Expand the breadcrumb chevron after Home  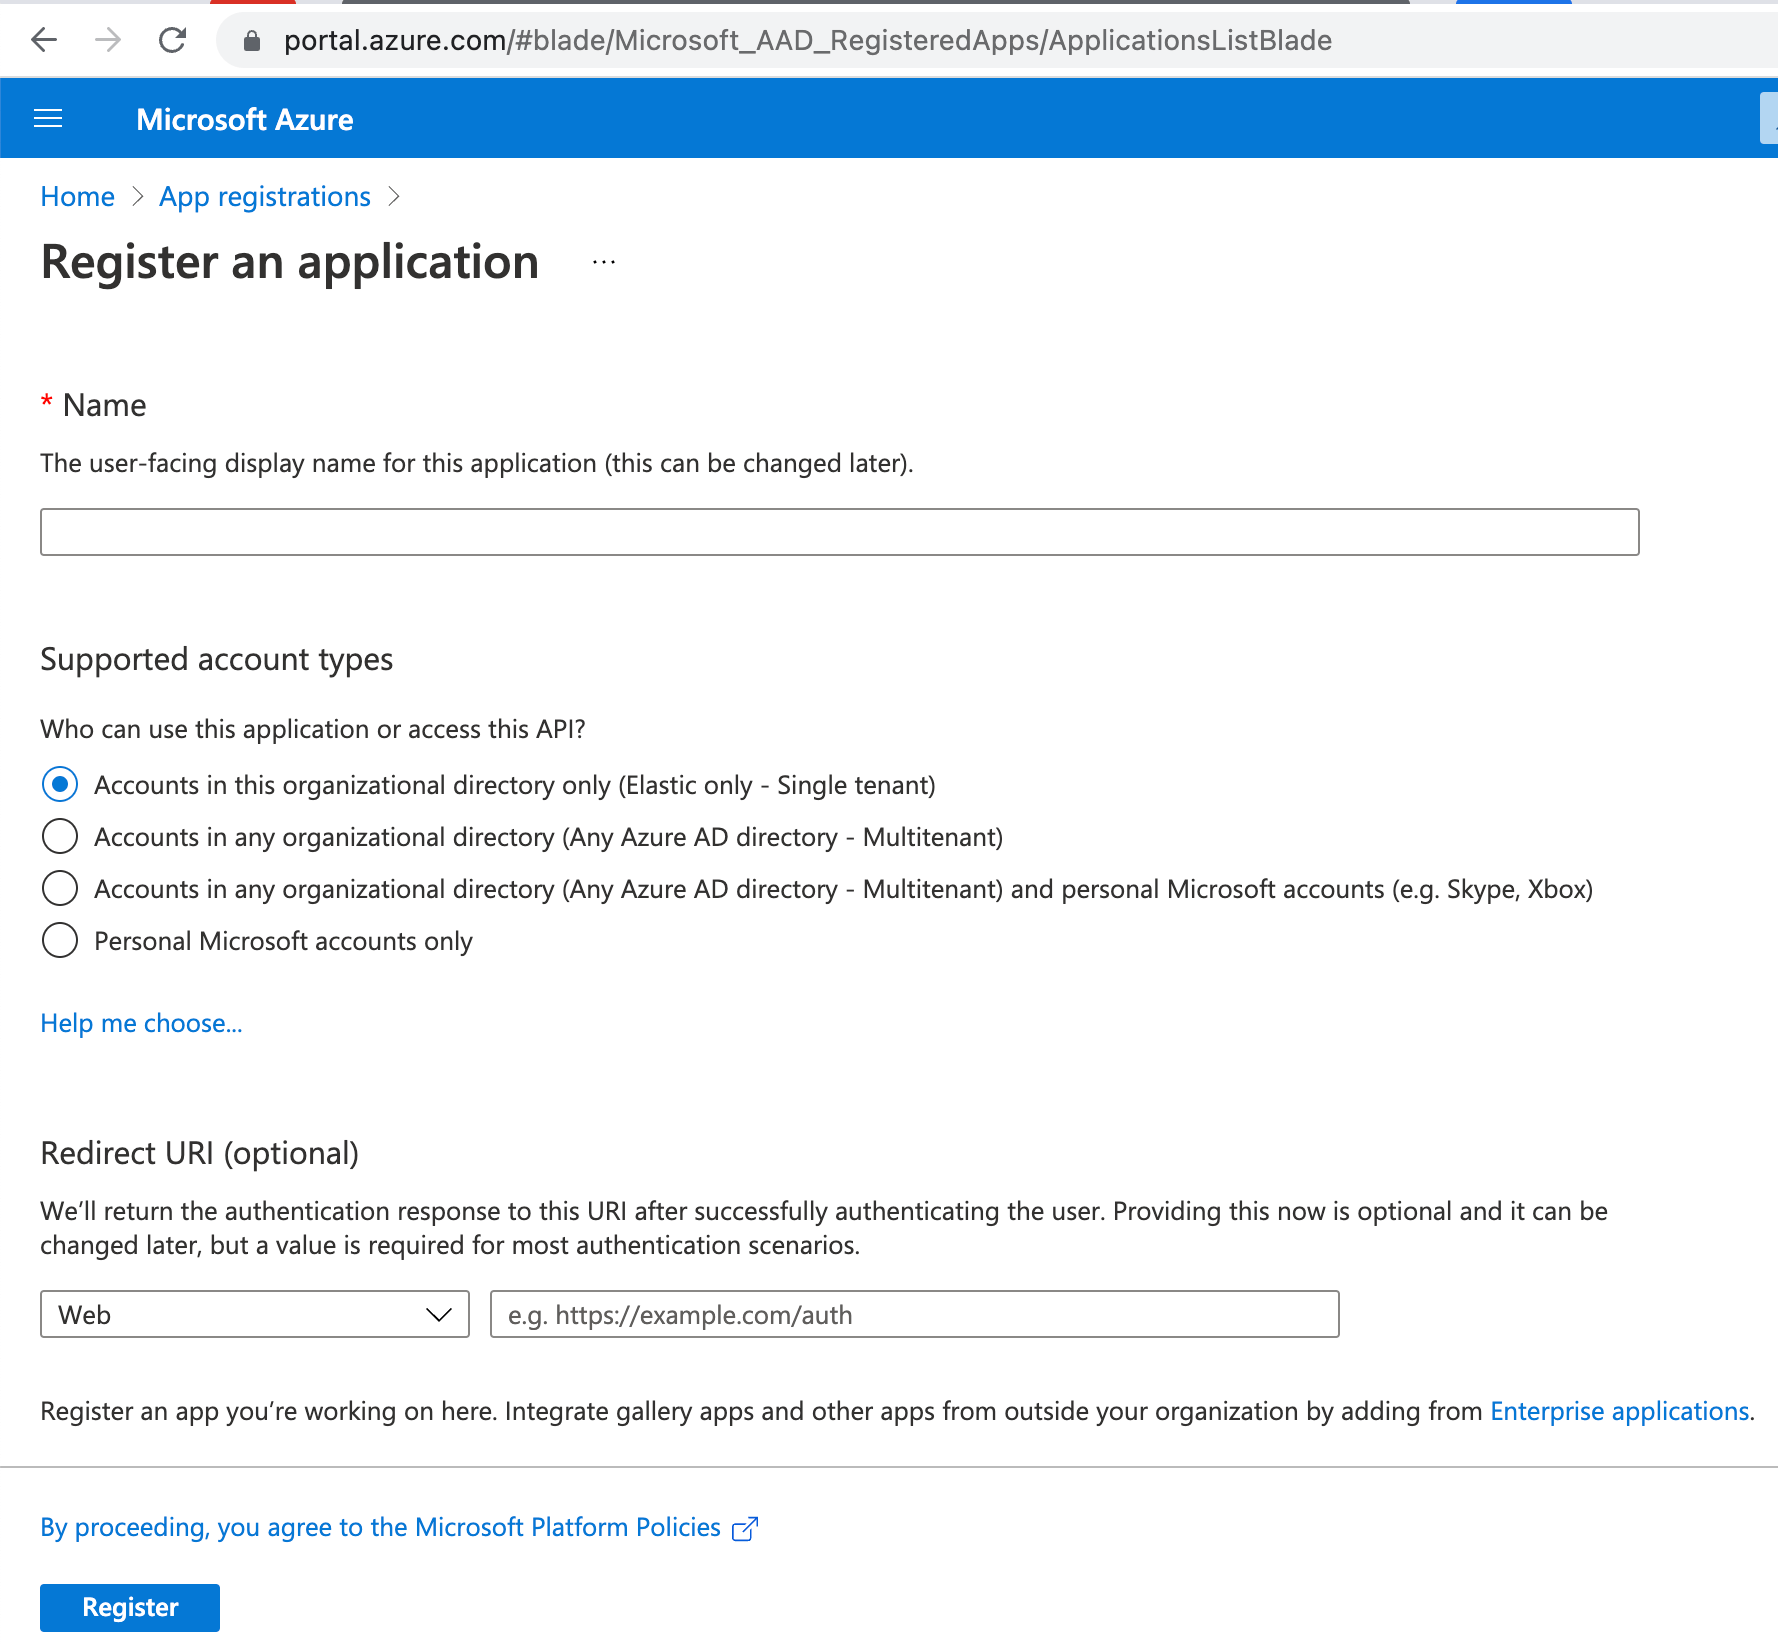tap(138, 197)
